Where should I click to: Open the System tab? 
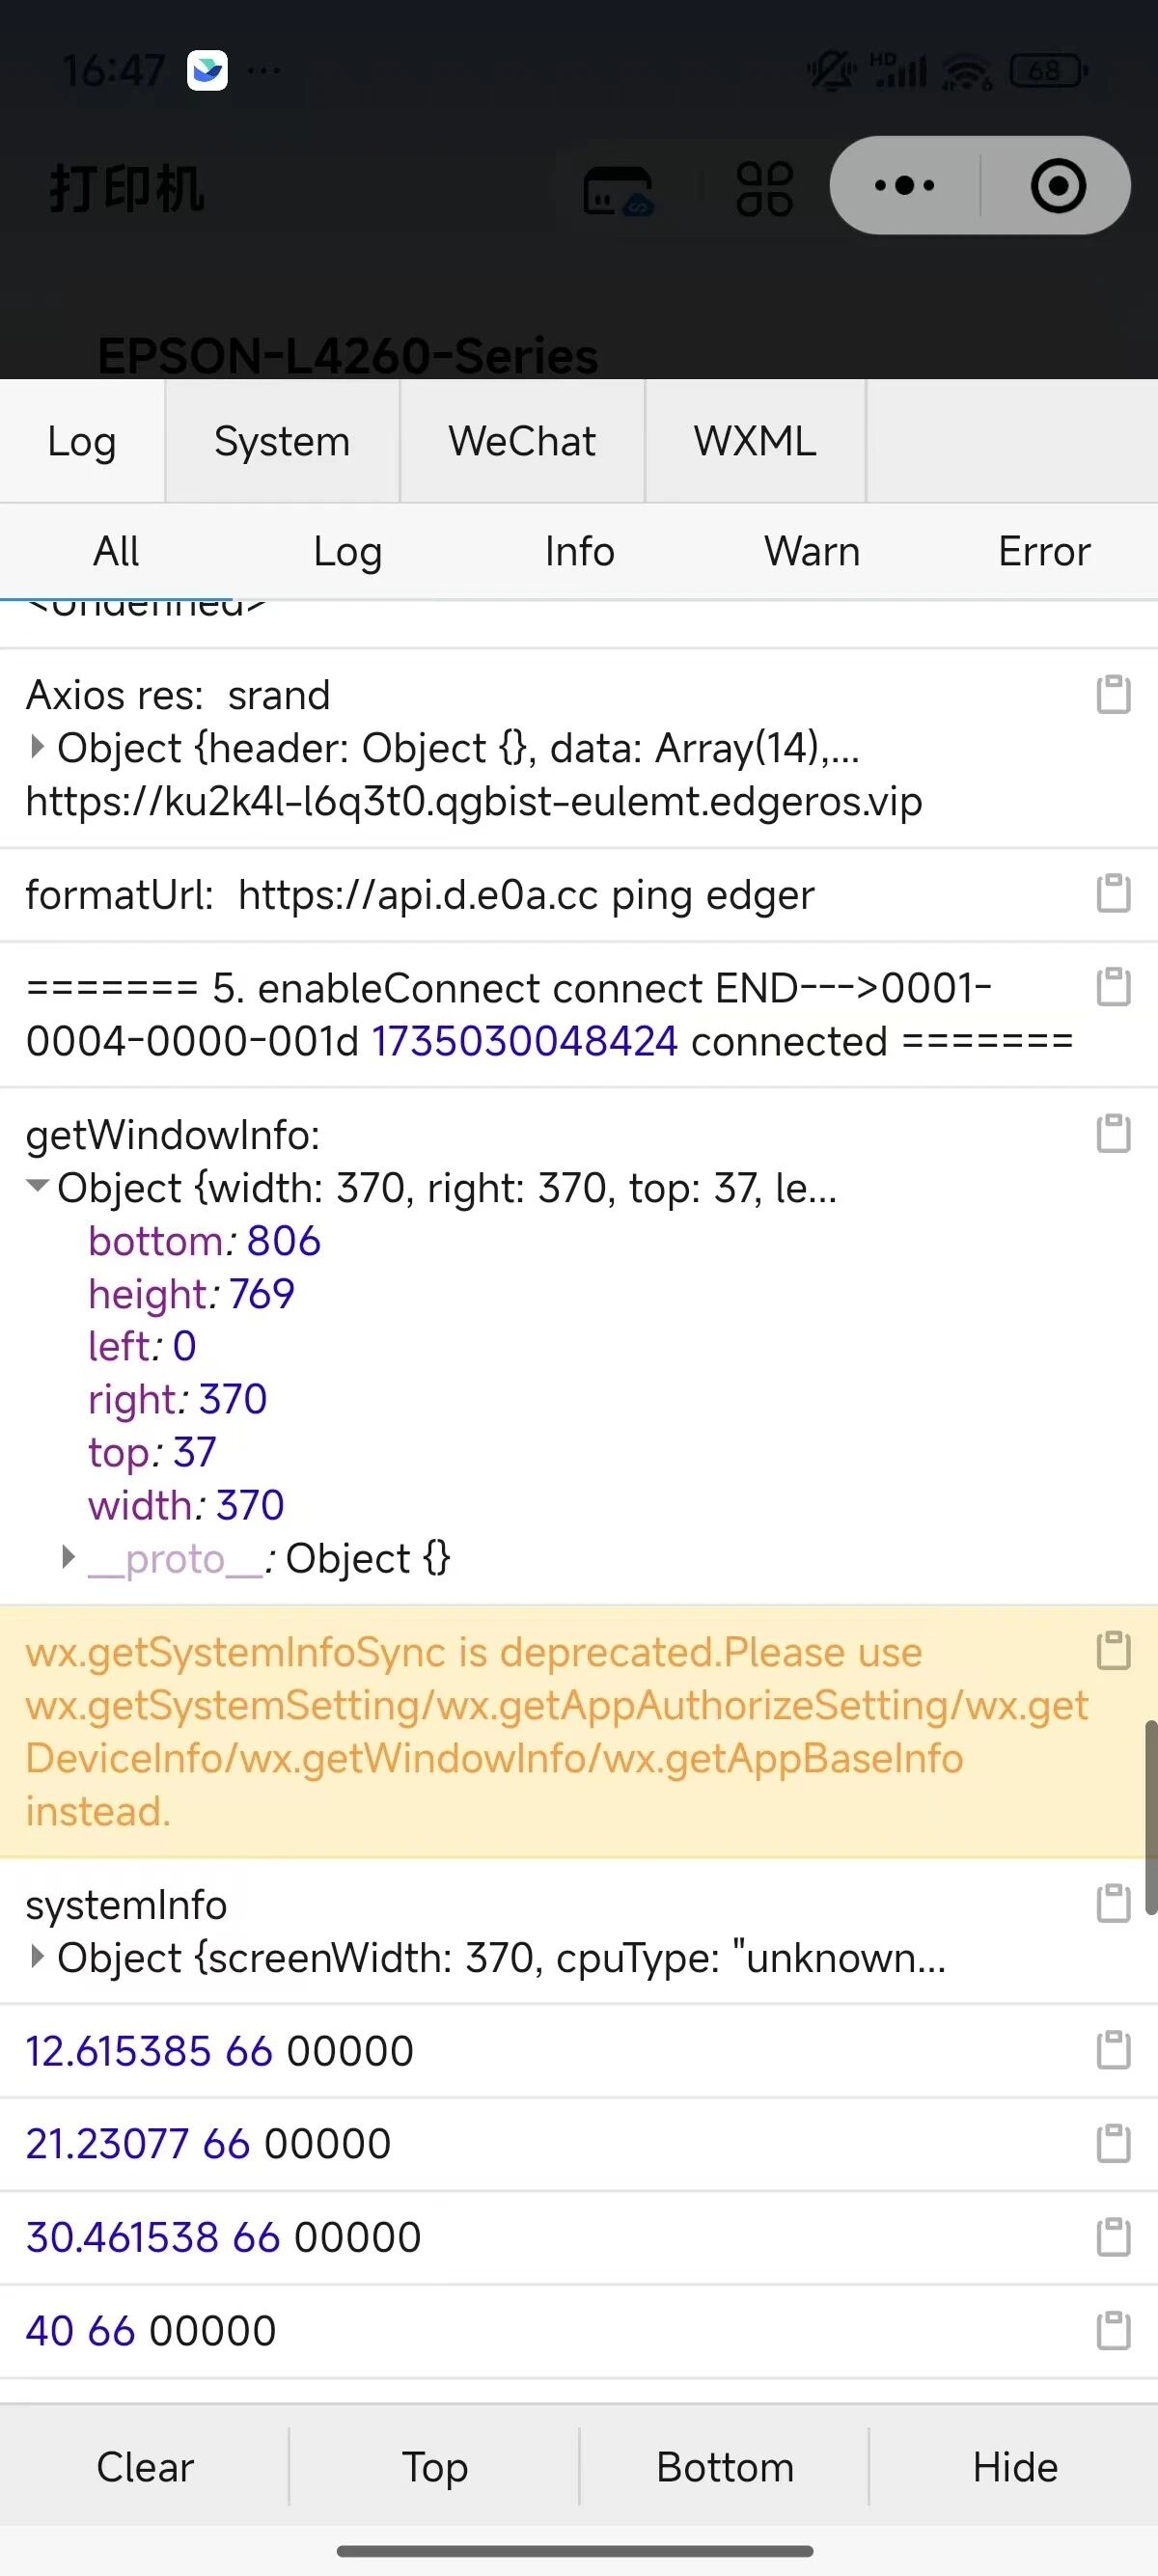point(282,441)
